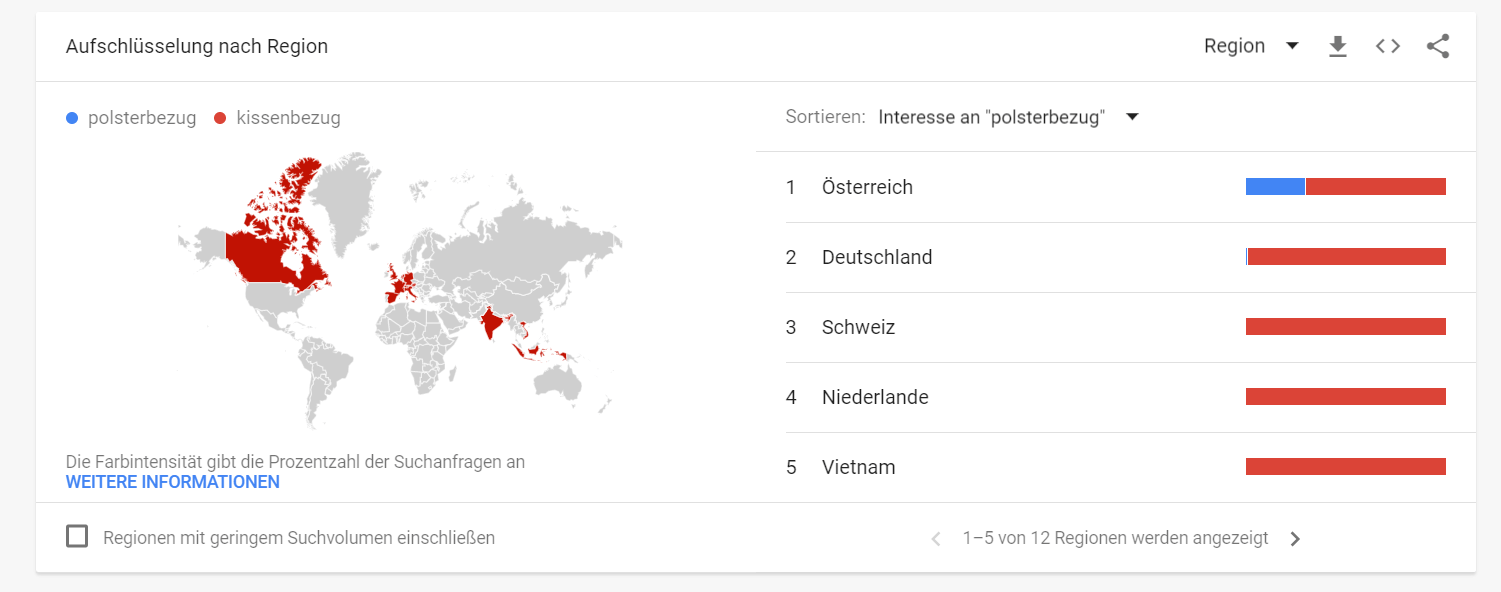
Task: Click the Region dropdown arrow
Action: pos(1292,46)
